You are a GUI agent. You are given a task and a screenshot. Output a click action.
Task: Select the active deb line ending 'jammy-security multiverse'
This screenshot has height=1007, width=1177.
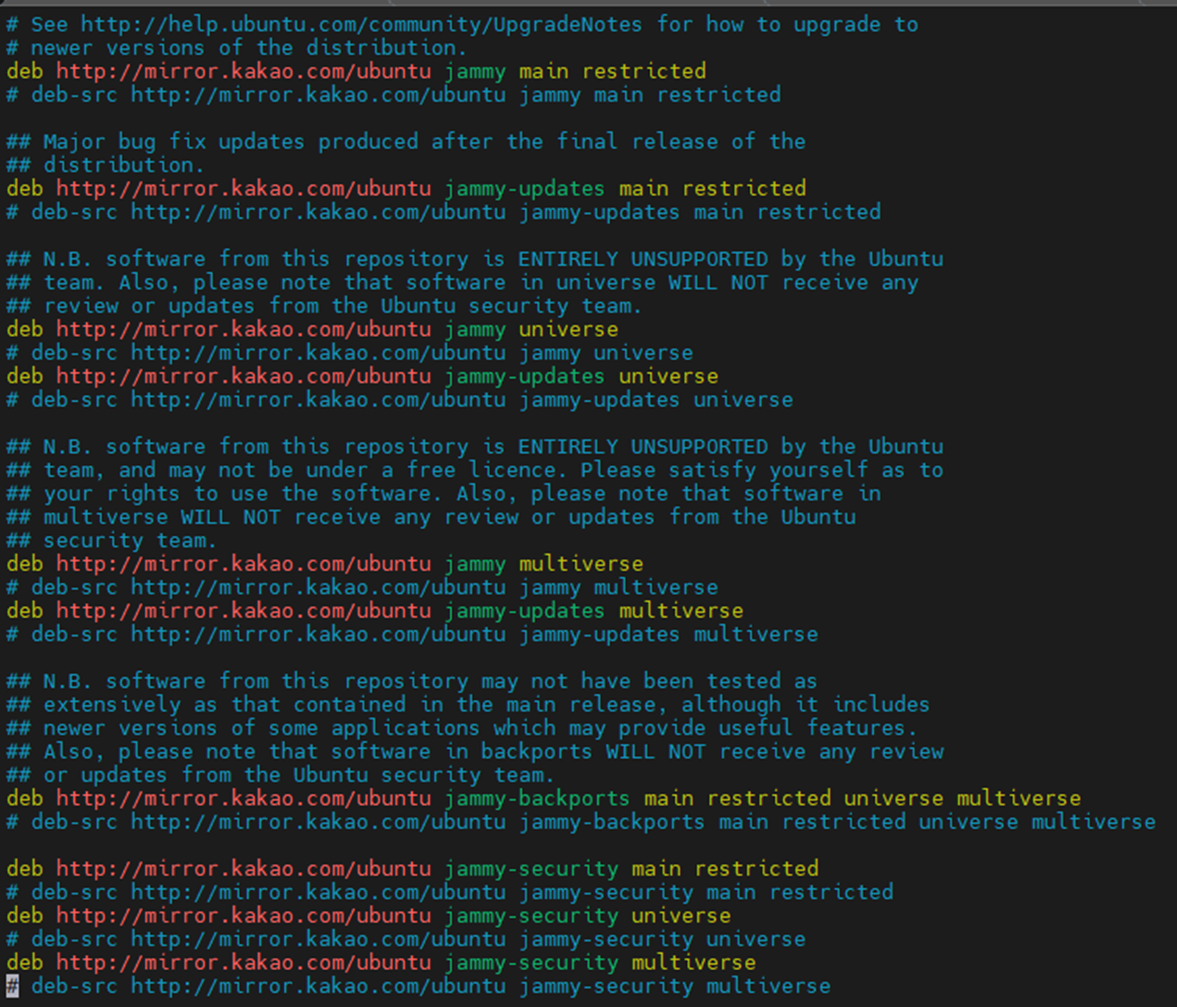coord(381,962)
